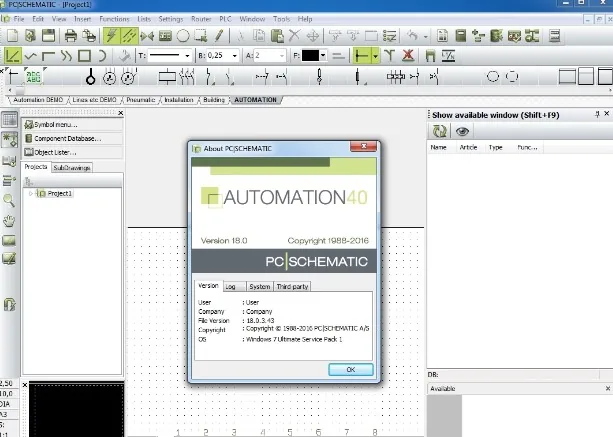
Task: Open the Functions menu
Action: [114, 19]
